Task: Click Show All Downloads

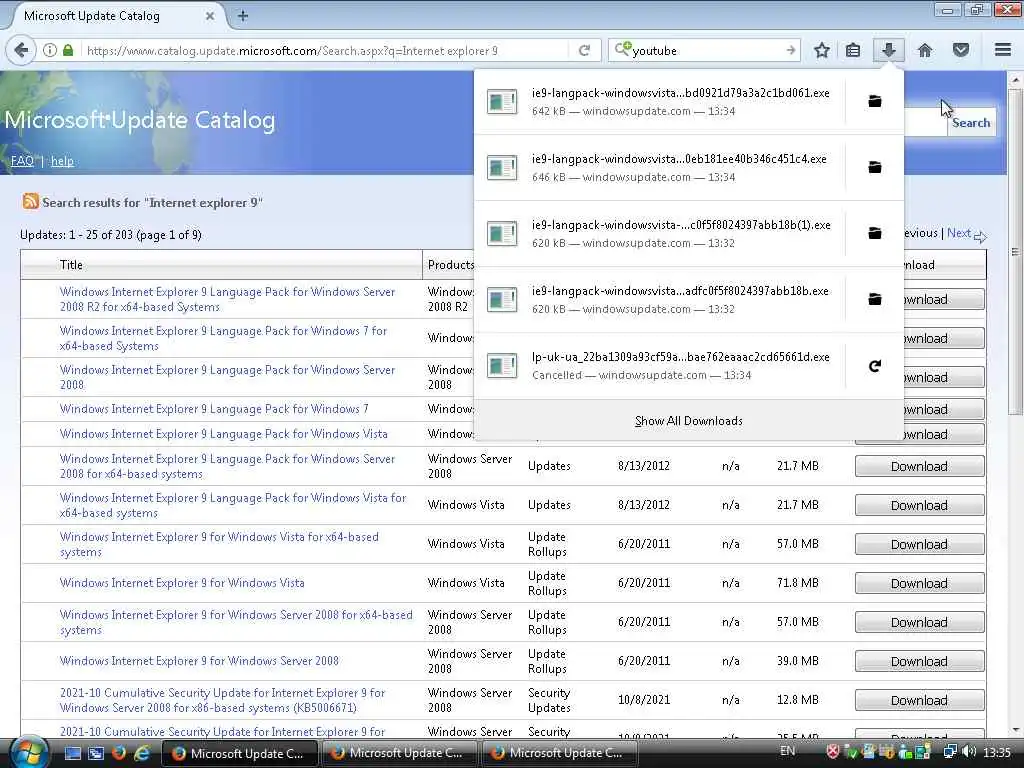Action: [x=688, y=421]
